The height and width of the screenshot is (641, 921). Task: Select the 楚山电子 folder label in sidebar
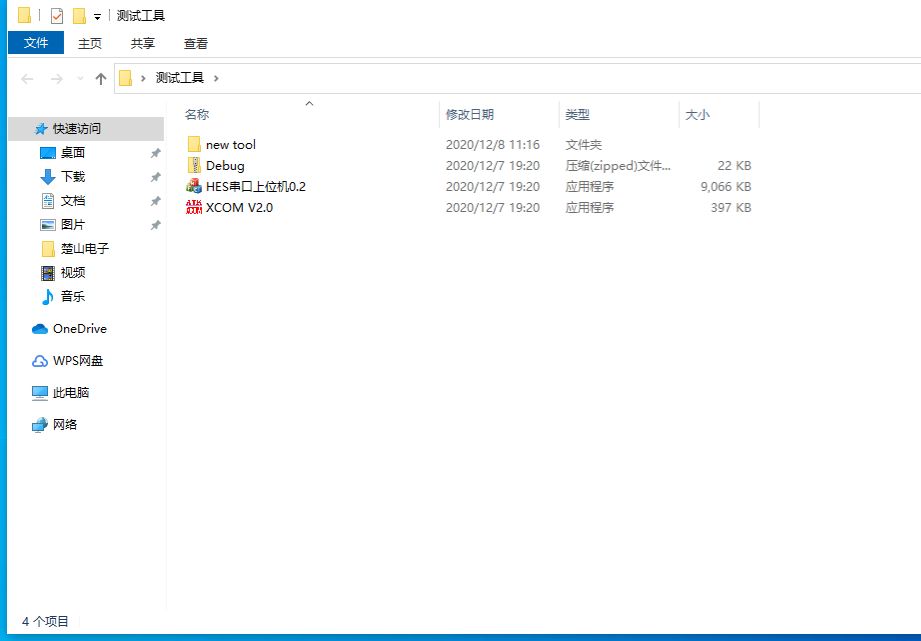point(85,249)
